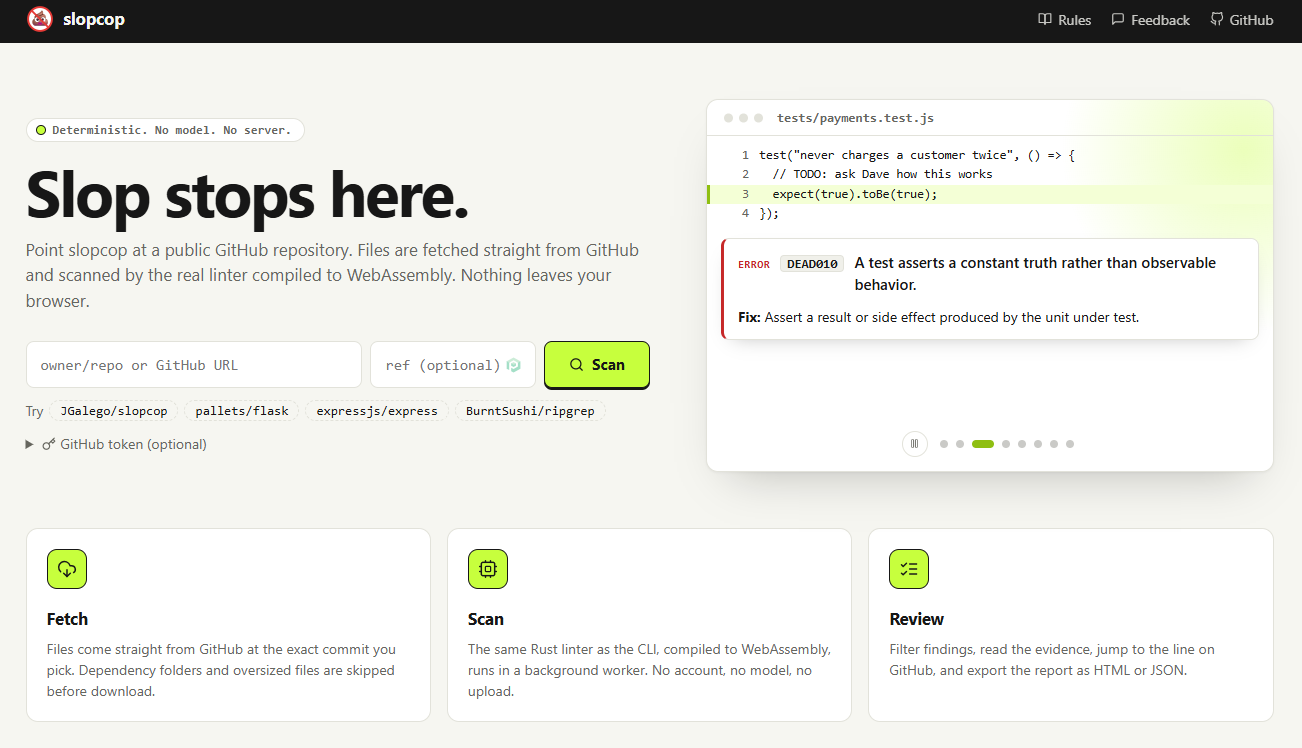Pick the pallets/flask example chip

242,411
